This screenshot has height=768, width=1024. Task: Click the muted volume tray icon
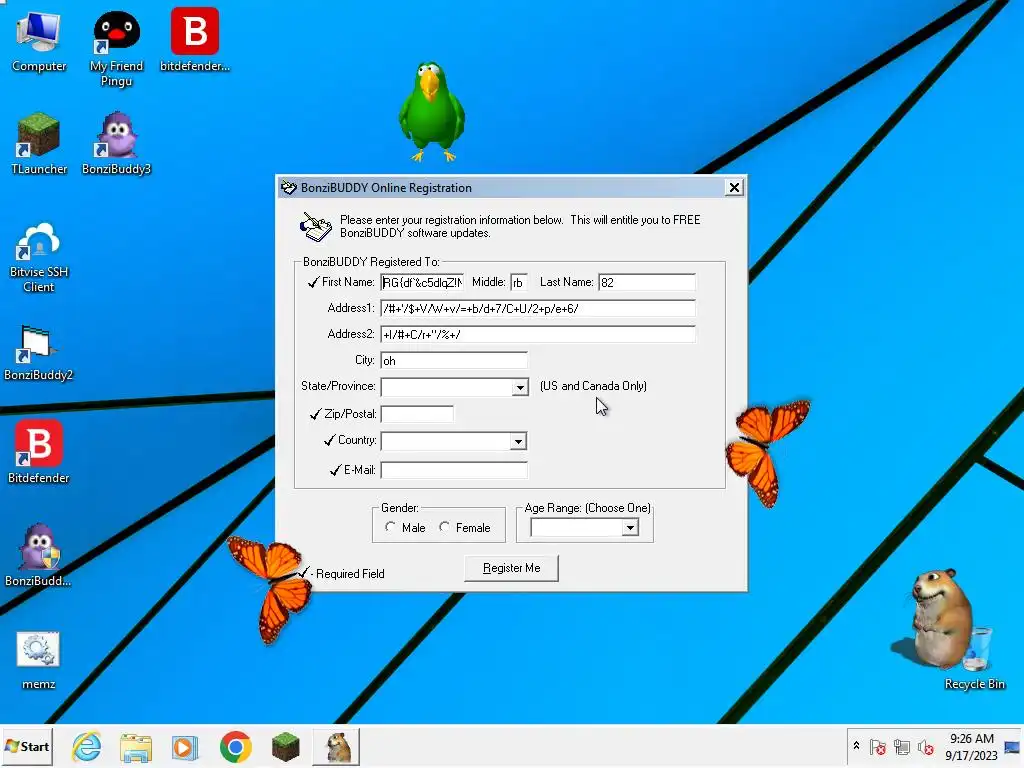click(925, 746)
